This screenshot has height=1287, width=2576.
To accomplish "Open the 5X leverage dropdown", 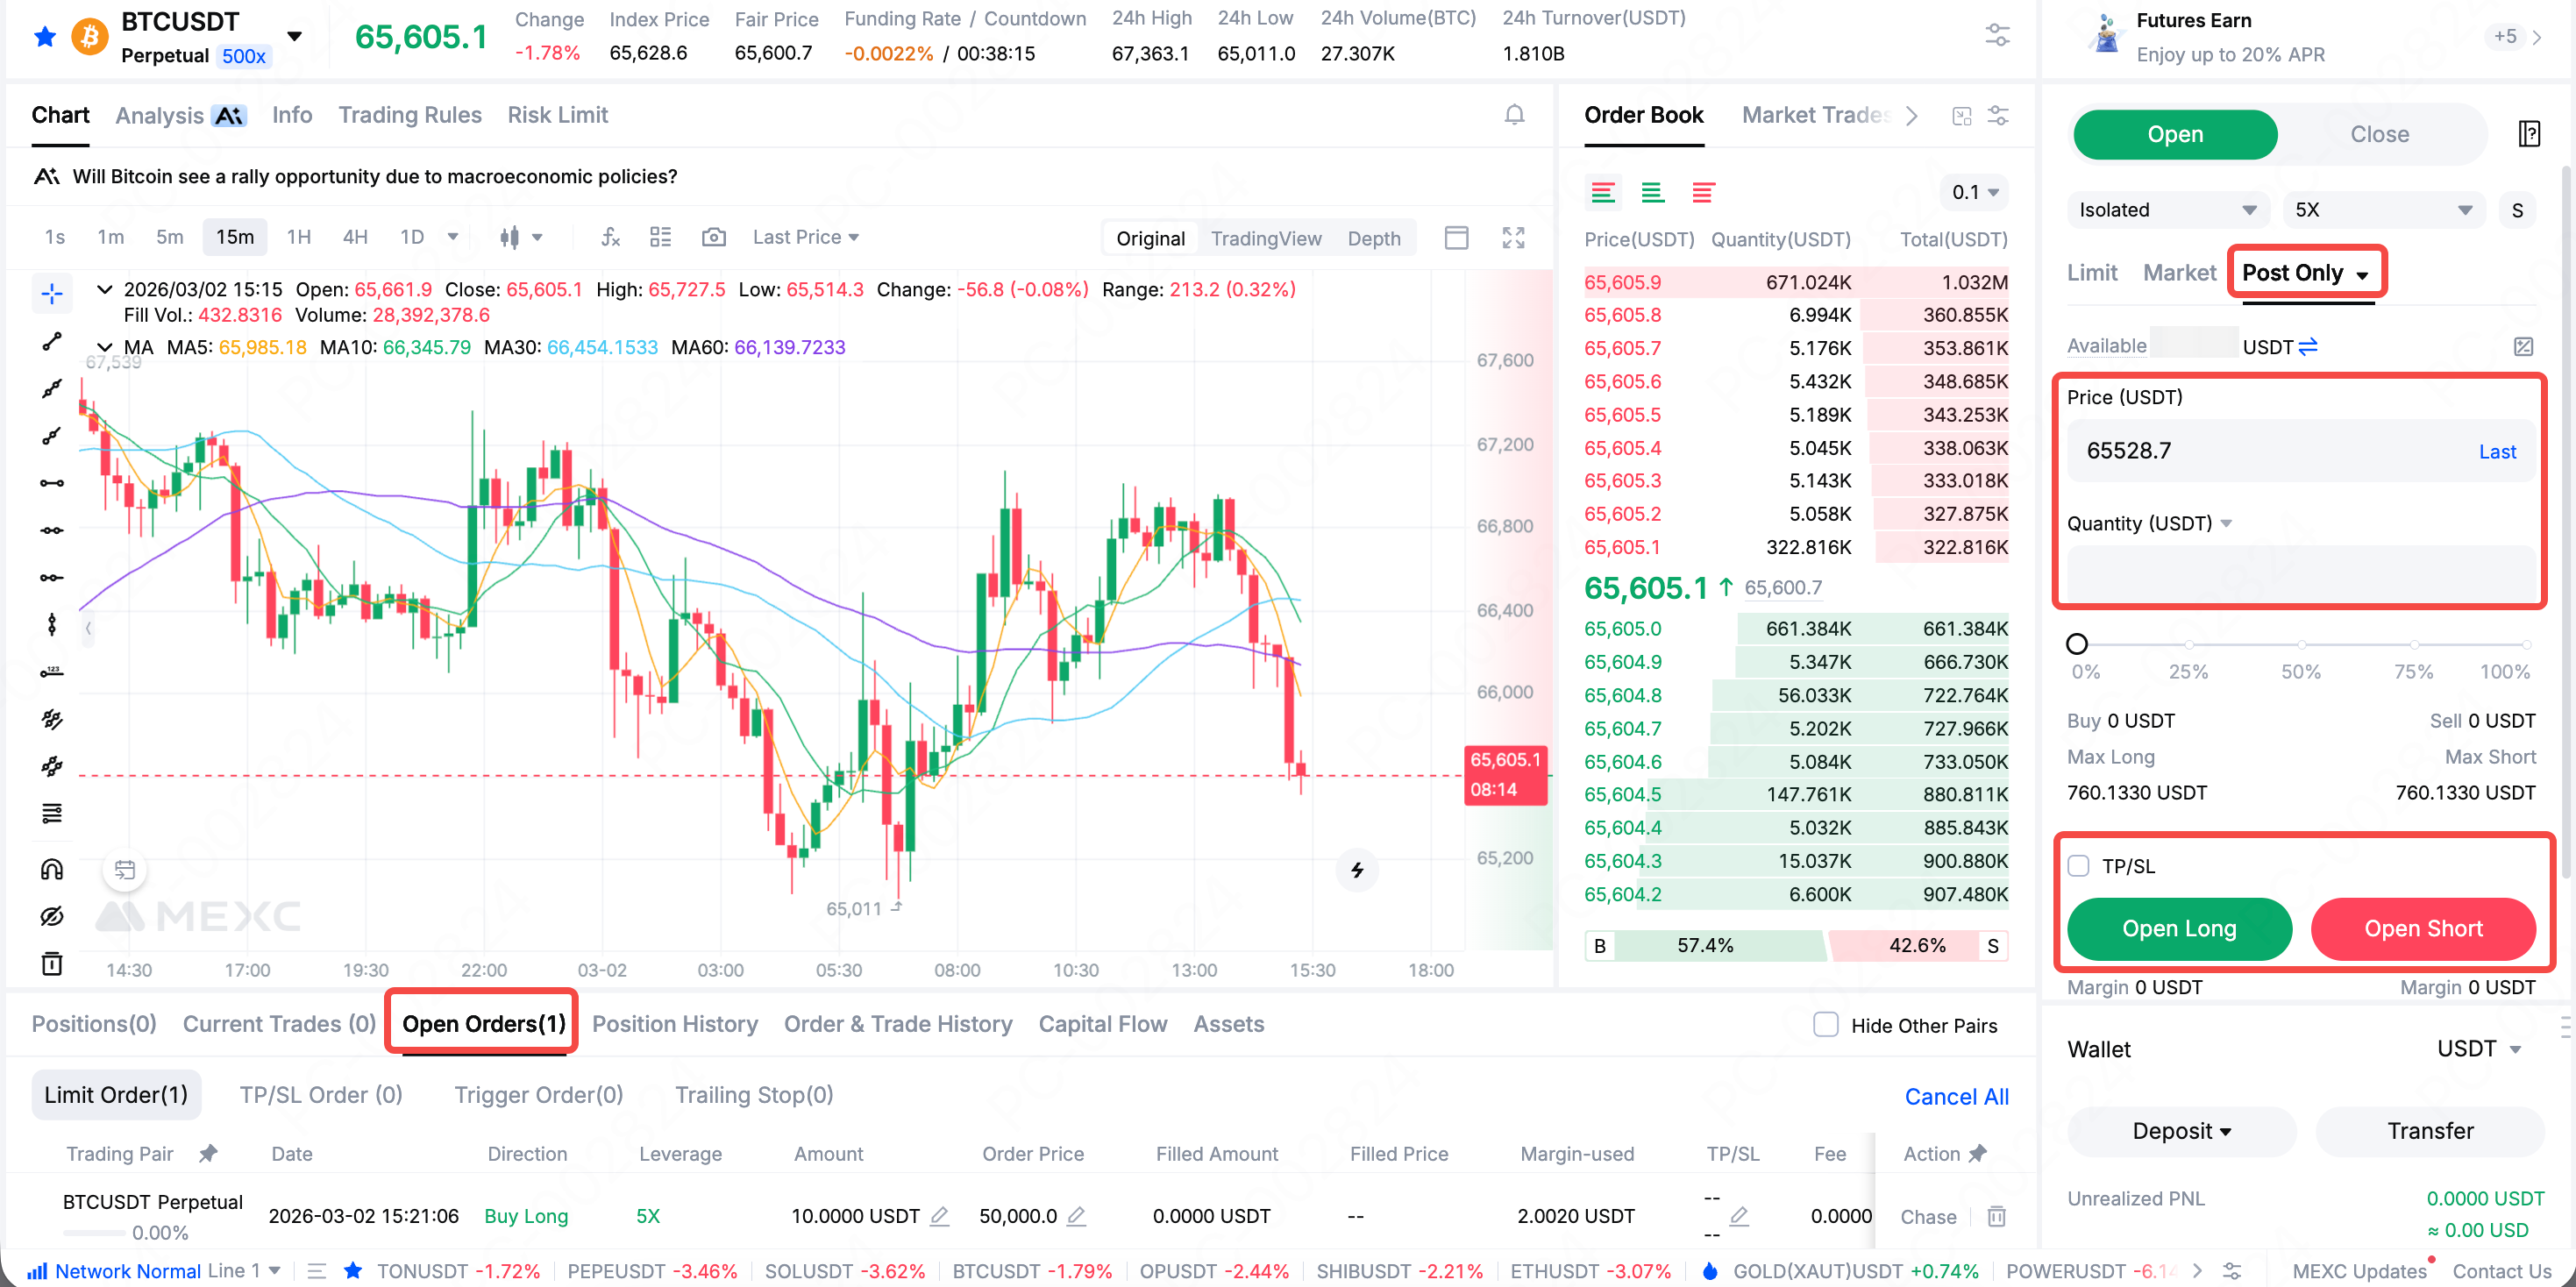I will click(2383, 210).
